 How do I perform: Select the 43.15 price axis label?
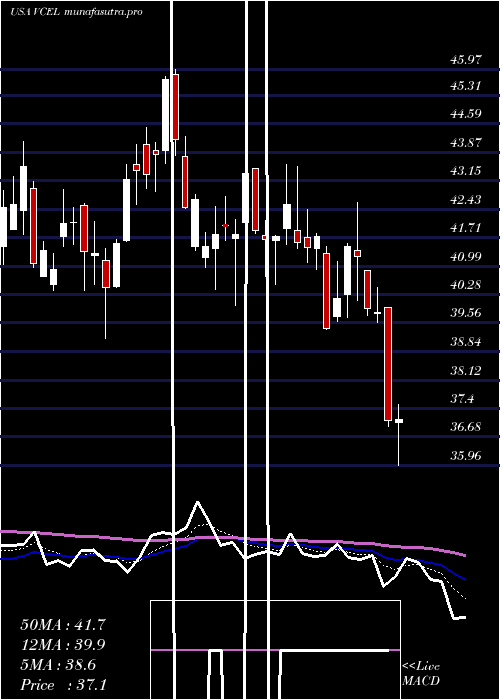(465, 171)
